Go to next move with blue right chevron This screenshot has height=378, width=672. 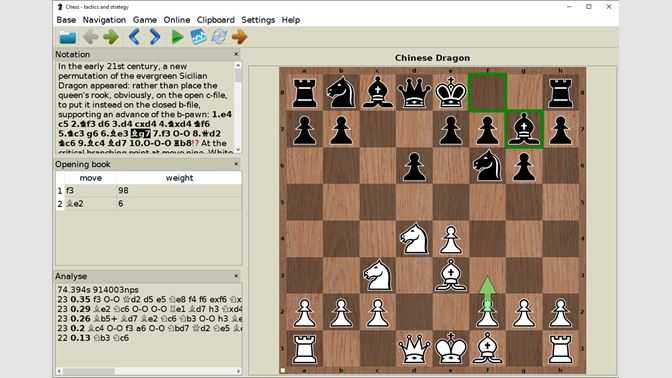(155, 37)
